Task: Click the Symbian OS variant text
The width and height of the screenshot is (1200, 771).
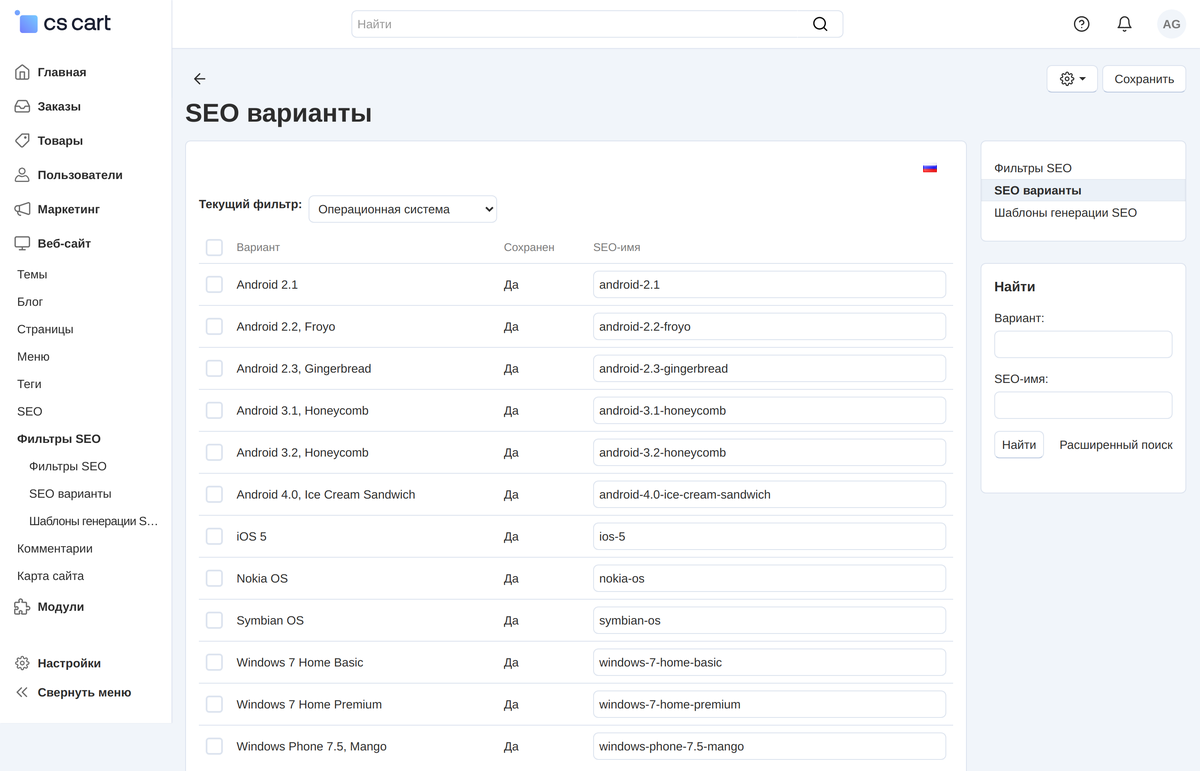Action: pos(270,621)
